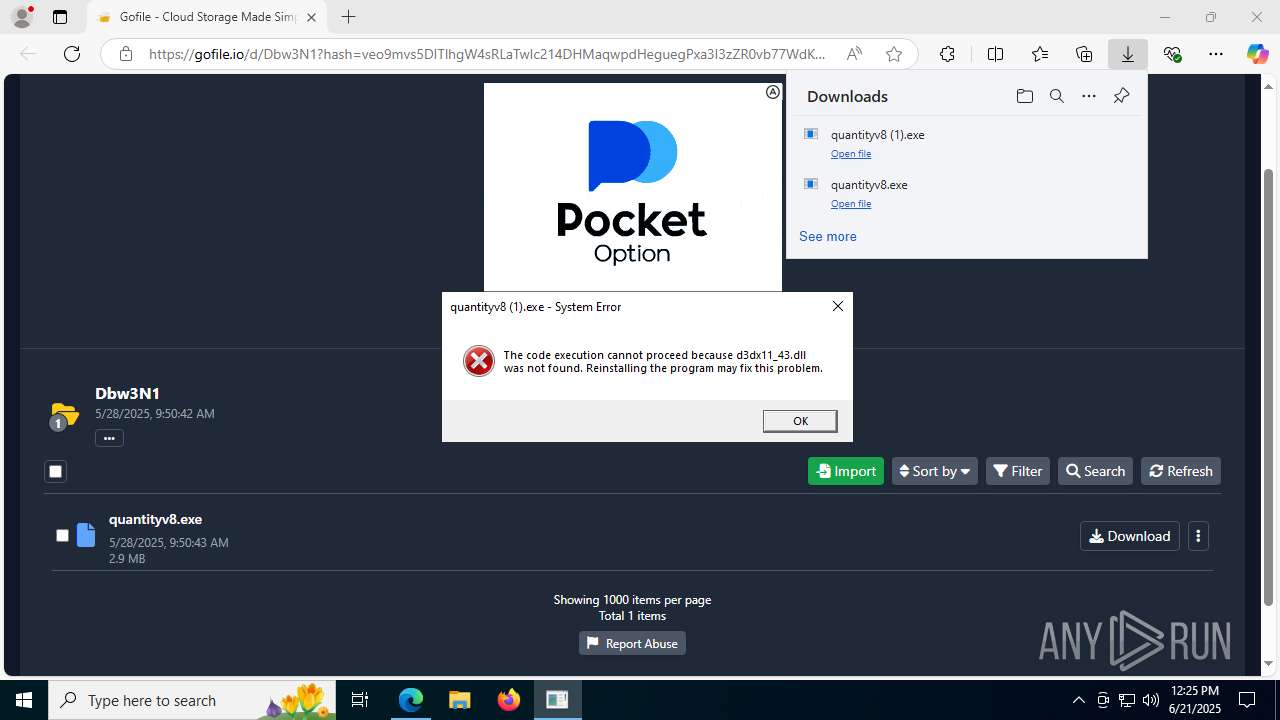
Task: Select quantityv8 (1).exe download entry
Action: [967, 143]
